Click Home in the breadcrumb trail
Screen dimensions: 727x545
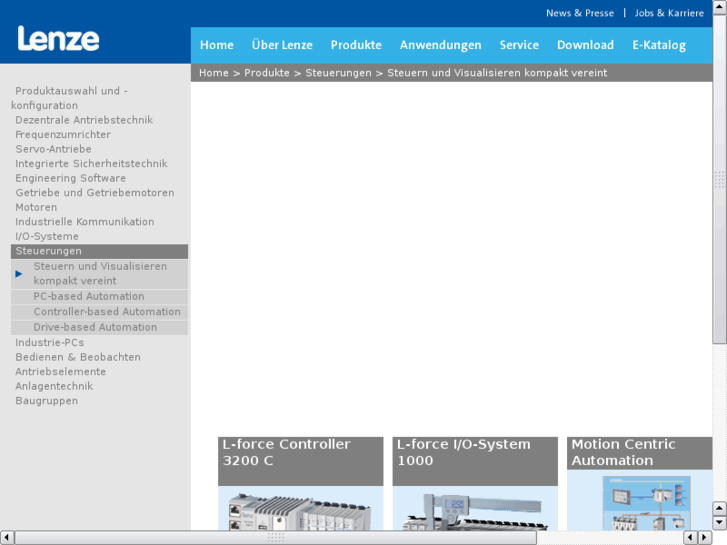214,73
